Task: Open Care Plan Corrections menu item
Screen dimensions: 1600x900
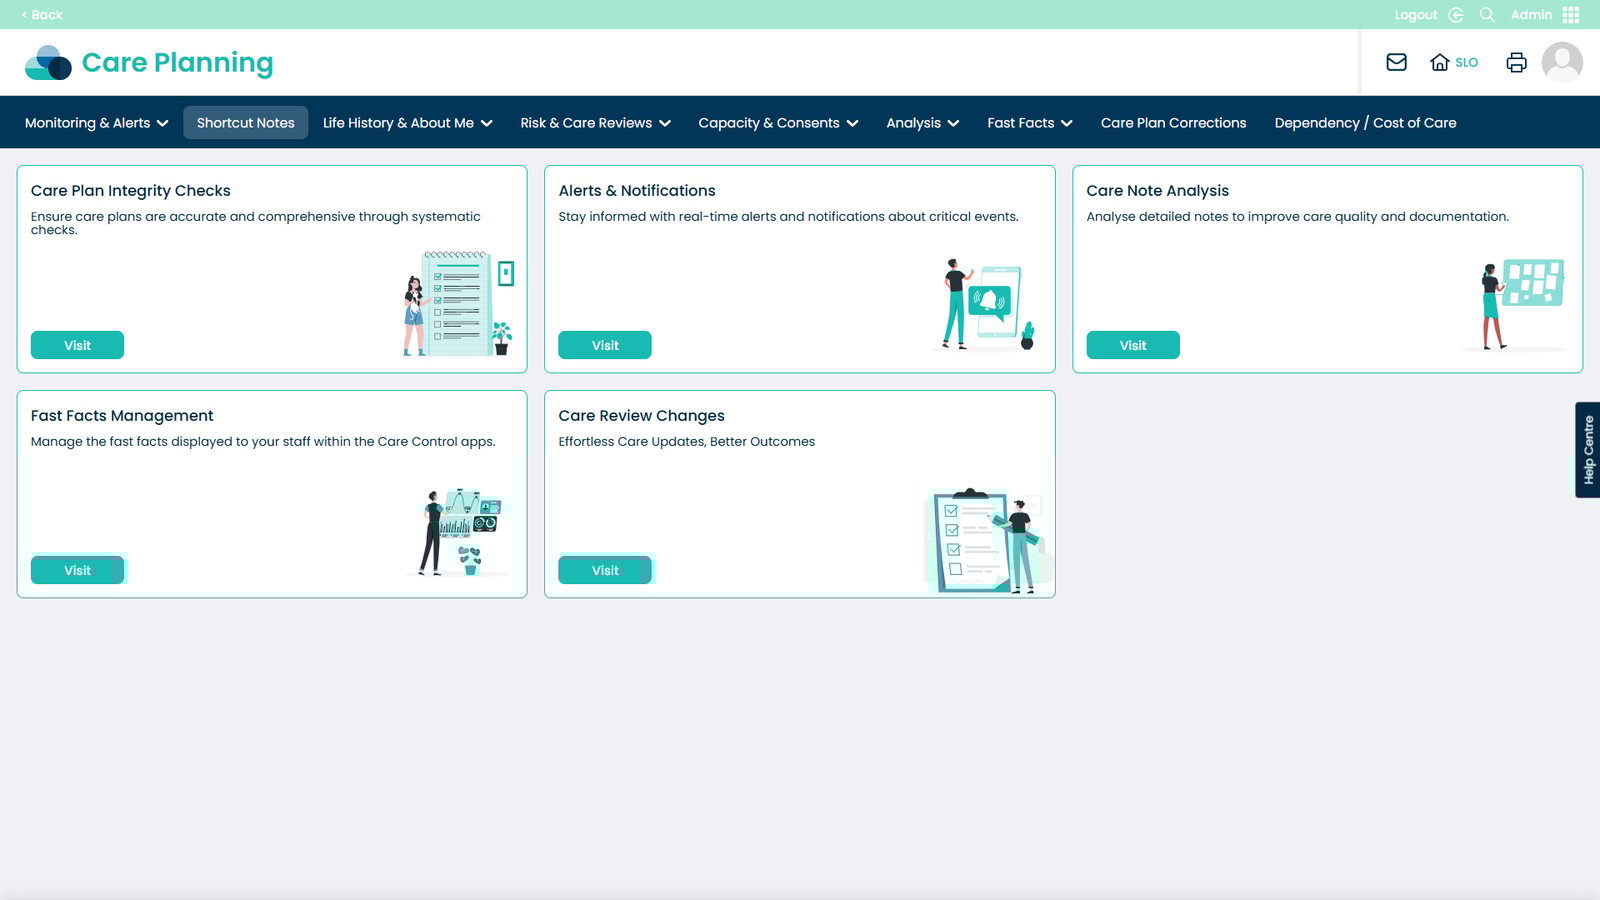Action: [1173, 123]
